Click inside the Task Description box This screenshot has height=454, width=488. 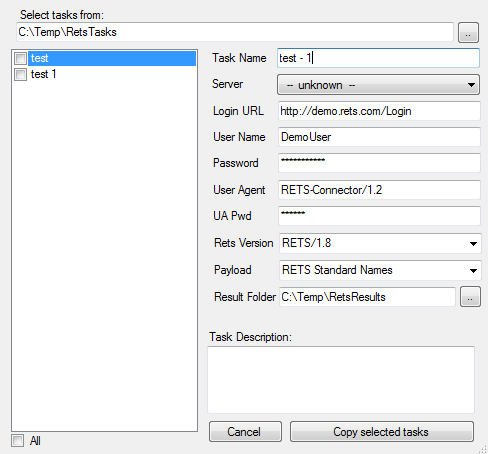341,380
